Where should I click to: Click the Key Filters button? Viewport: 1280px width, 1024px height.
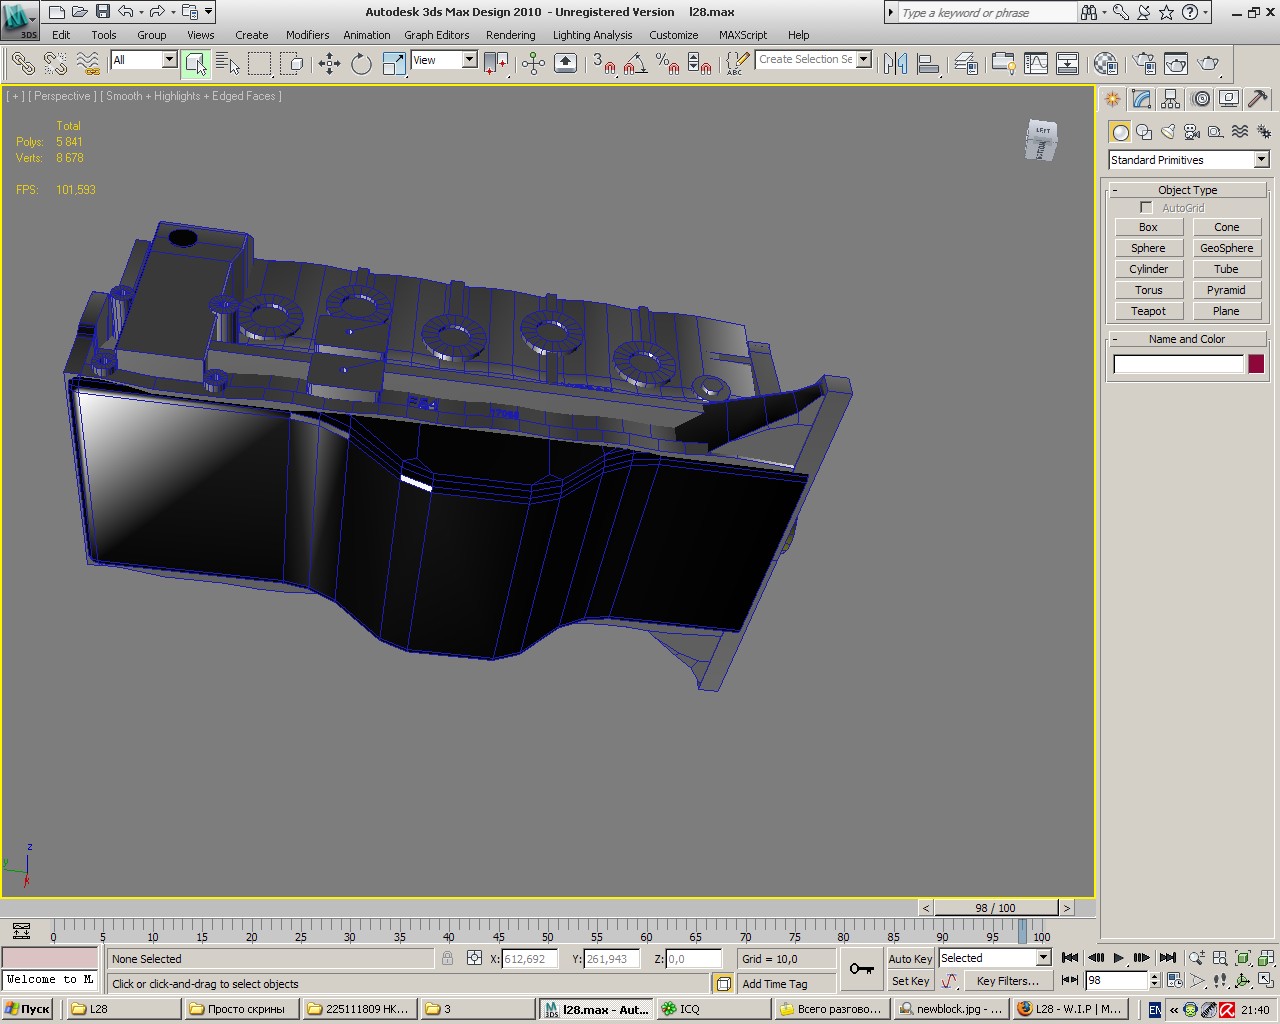click(x=1007, y=981)
